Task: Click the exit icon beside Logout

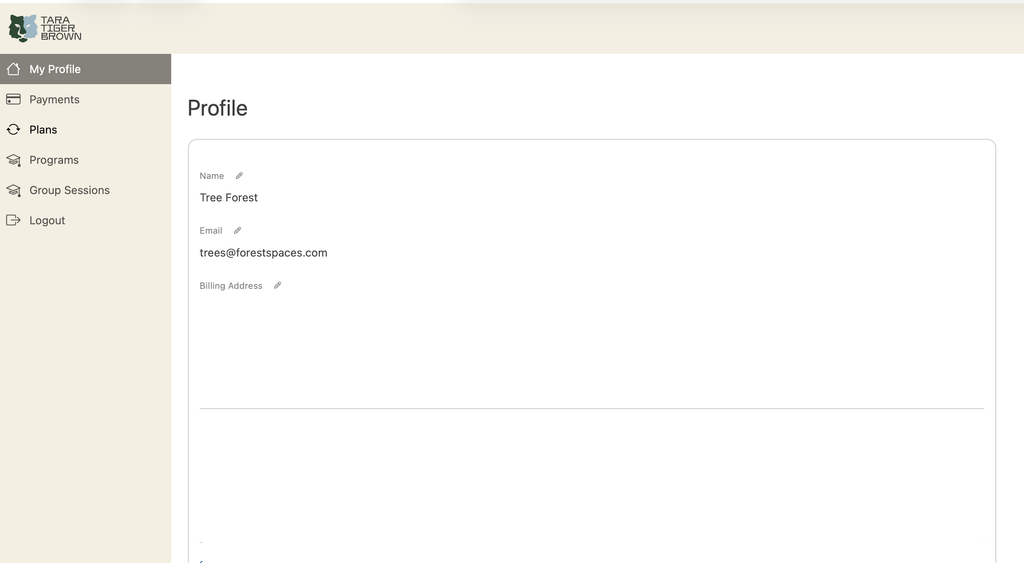Action: 13,220
